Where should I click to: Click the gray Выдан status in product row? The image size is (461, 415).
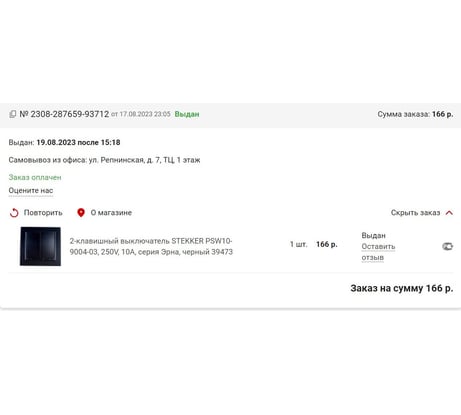pos(373,235)
